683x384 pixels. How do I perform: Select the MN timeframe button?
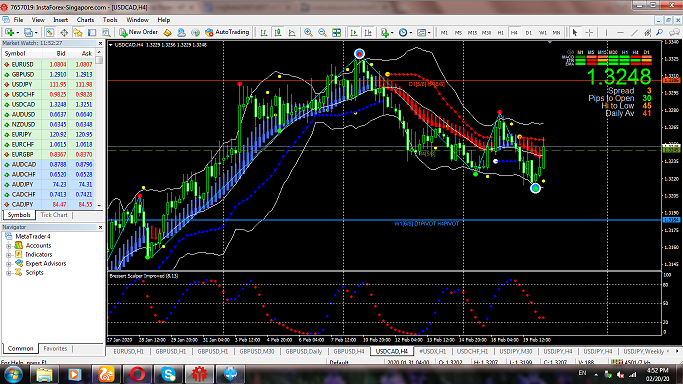(x=556, y=33)
